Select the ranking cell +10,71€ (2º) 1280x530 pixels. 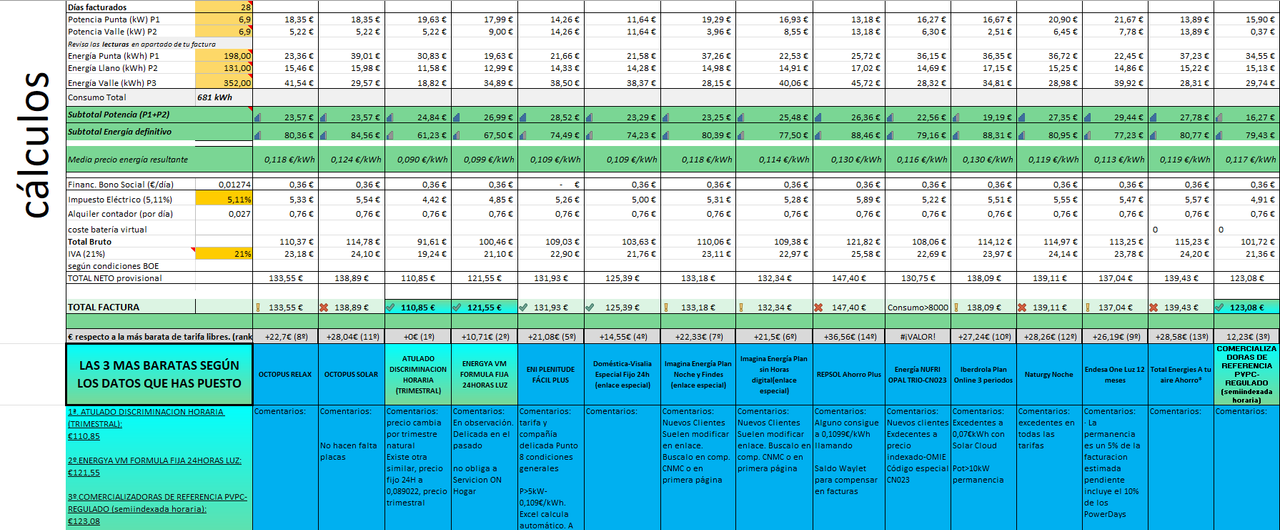485,336
